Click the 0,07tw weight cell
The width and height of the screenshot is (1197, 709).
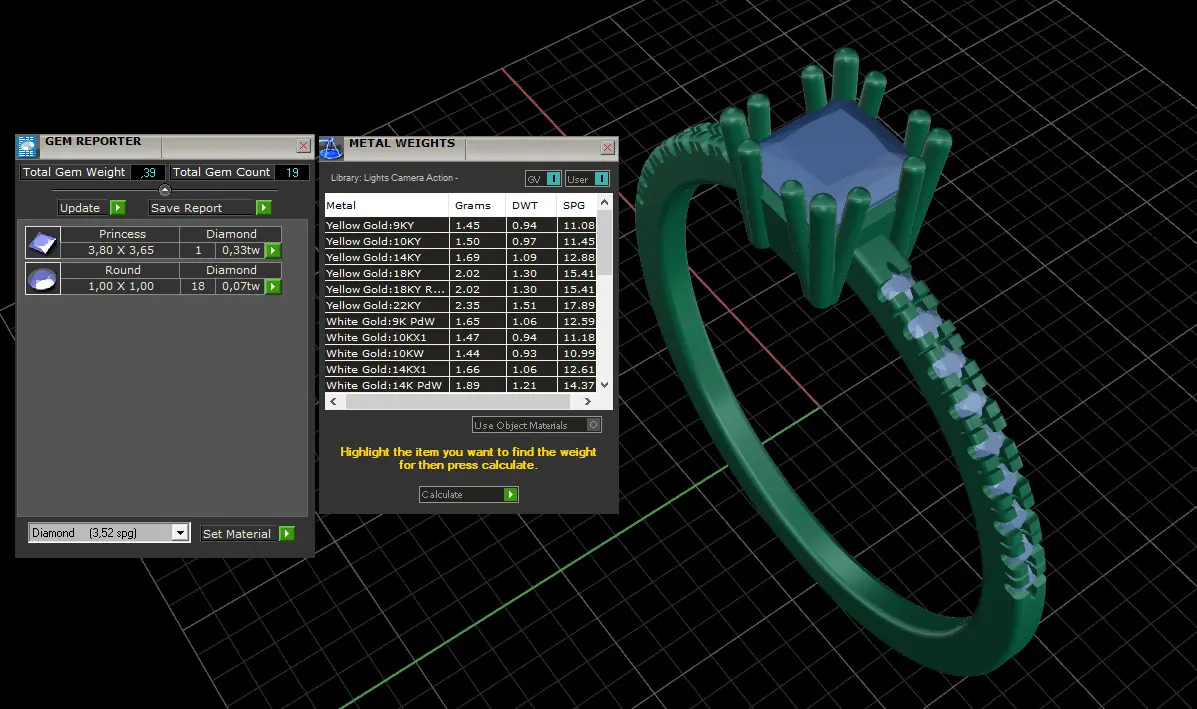coord(240,286)
